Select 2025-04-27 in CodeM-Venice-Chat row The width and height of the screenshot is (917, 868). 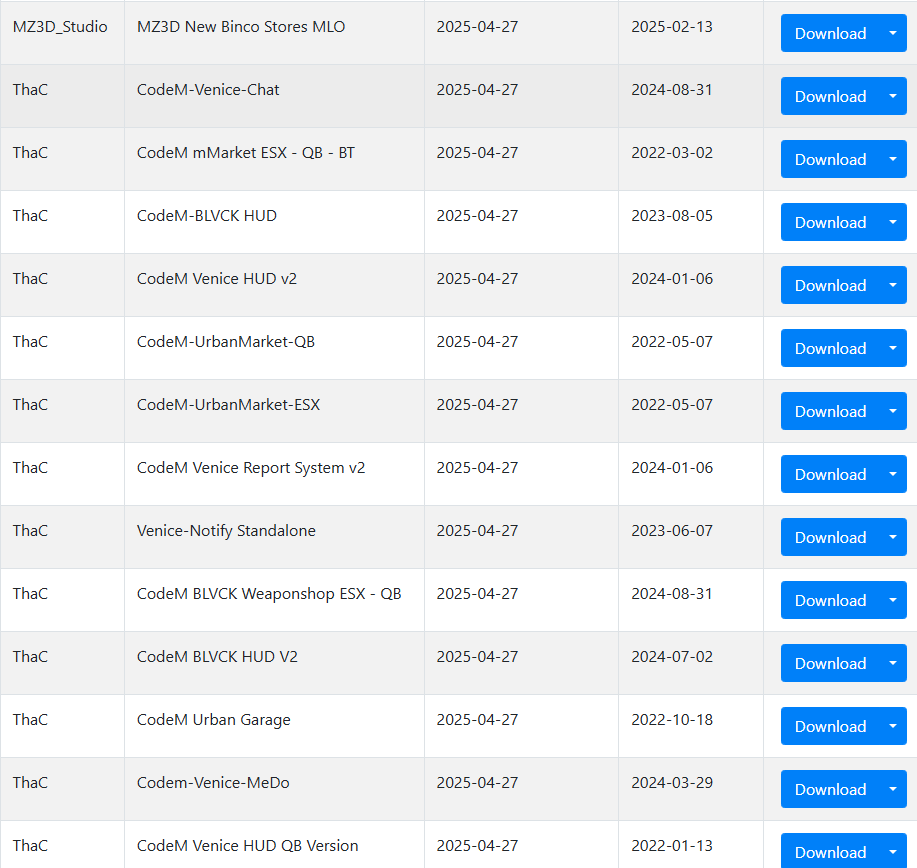pos(477,89)
